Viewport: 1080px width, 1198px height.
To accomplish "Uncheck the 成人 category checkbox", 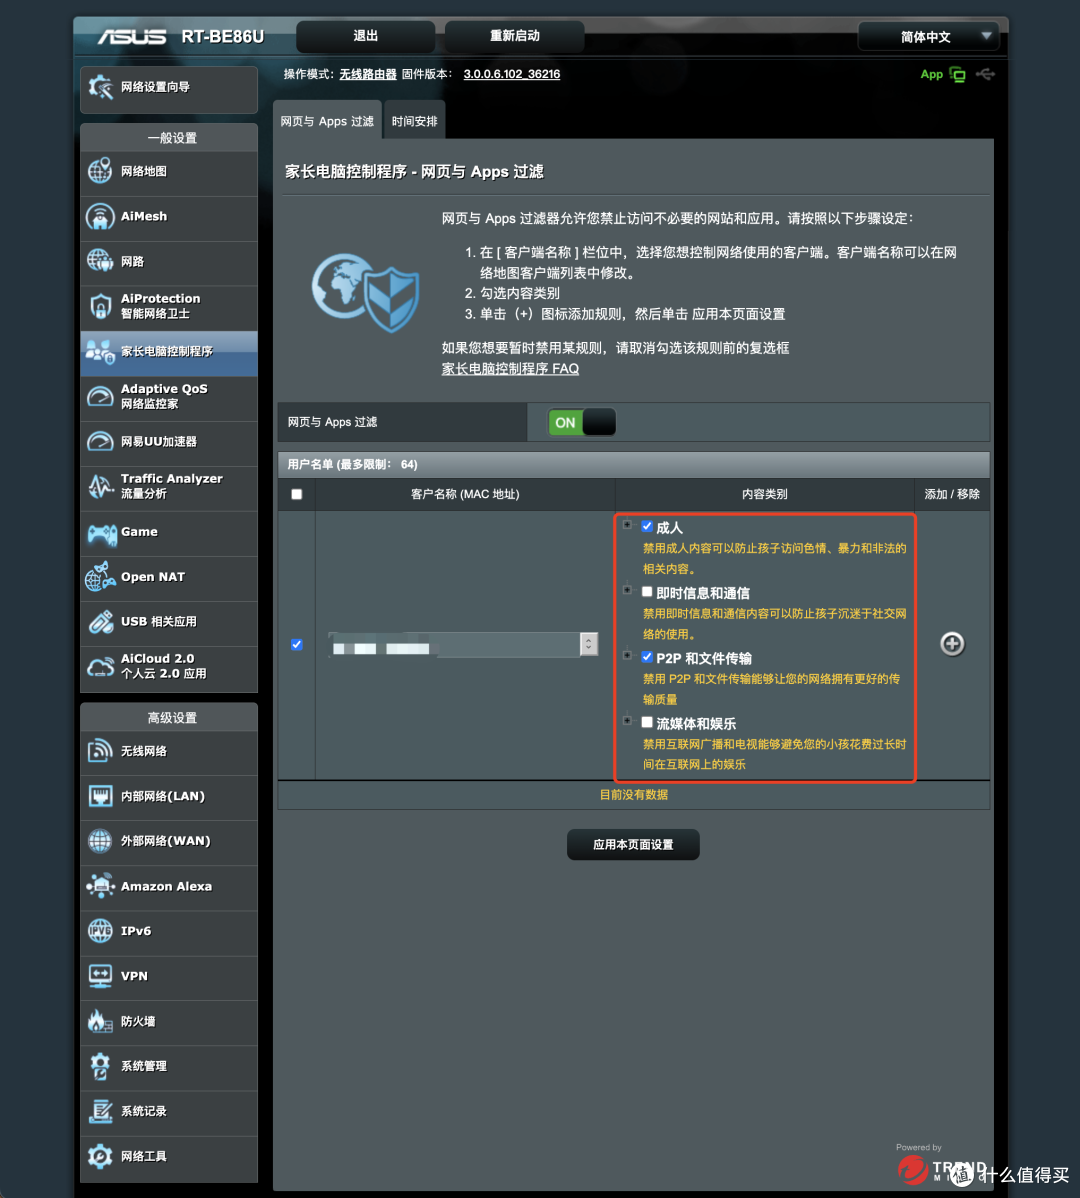I will point(647,526).
